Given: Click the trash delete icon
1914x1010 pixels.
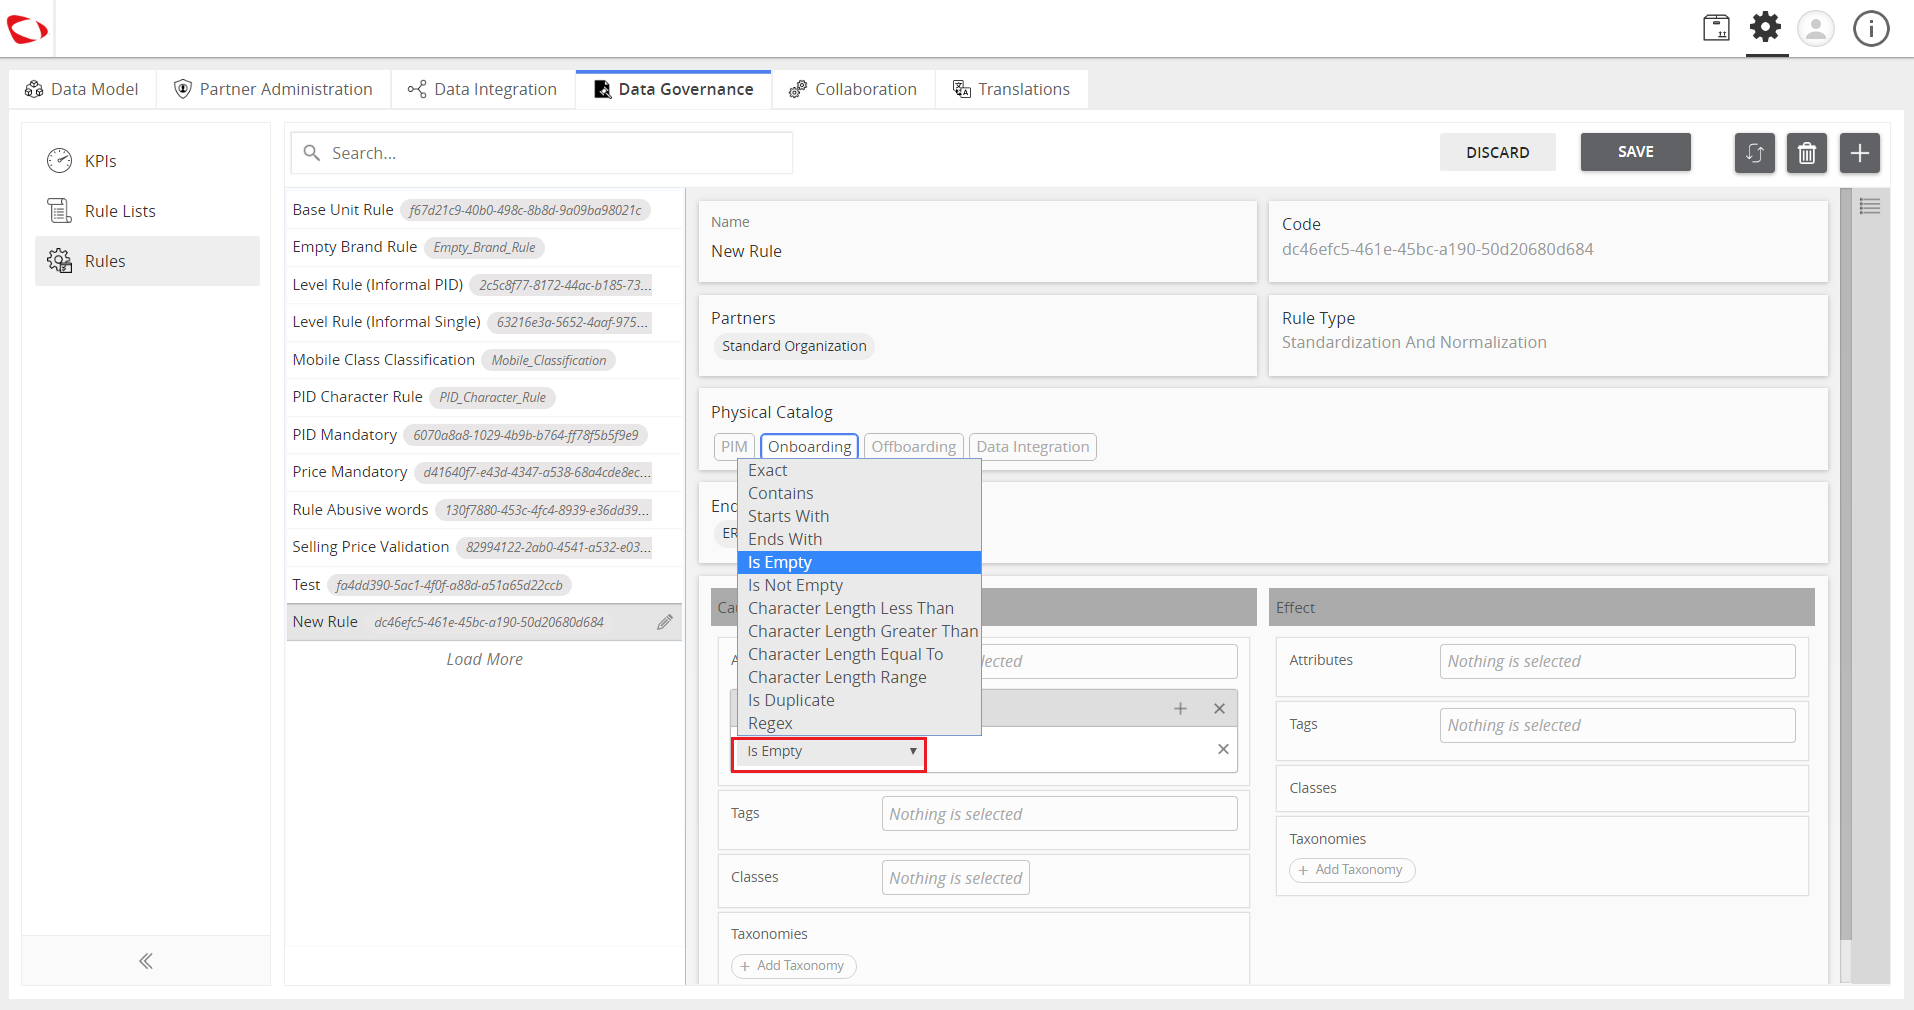Looking at the screenshot, I should click(x=1806, y=153).
